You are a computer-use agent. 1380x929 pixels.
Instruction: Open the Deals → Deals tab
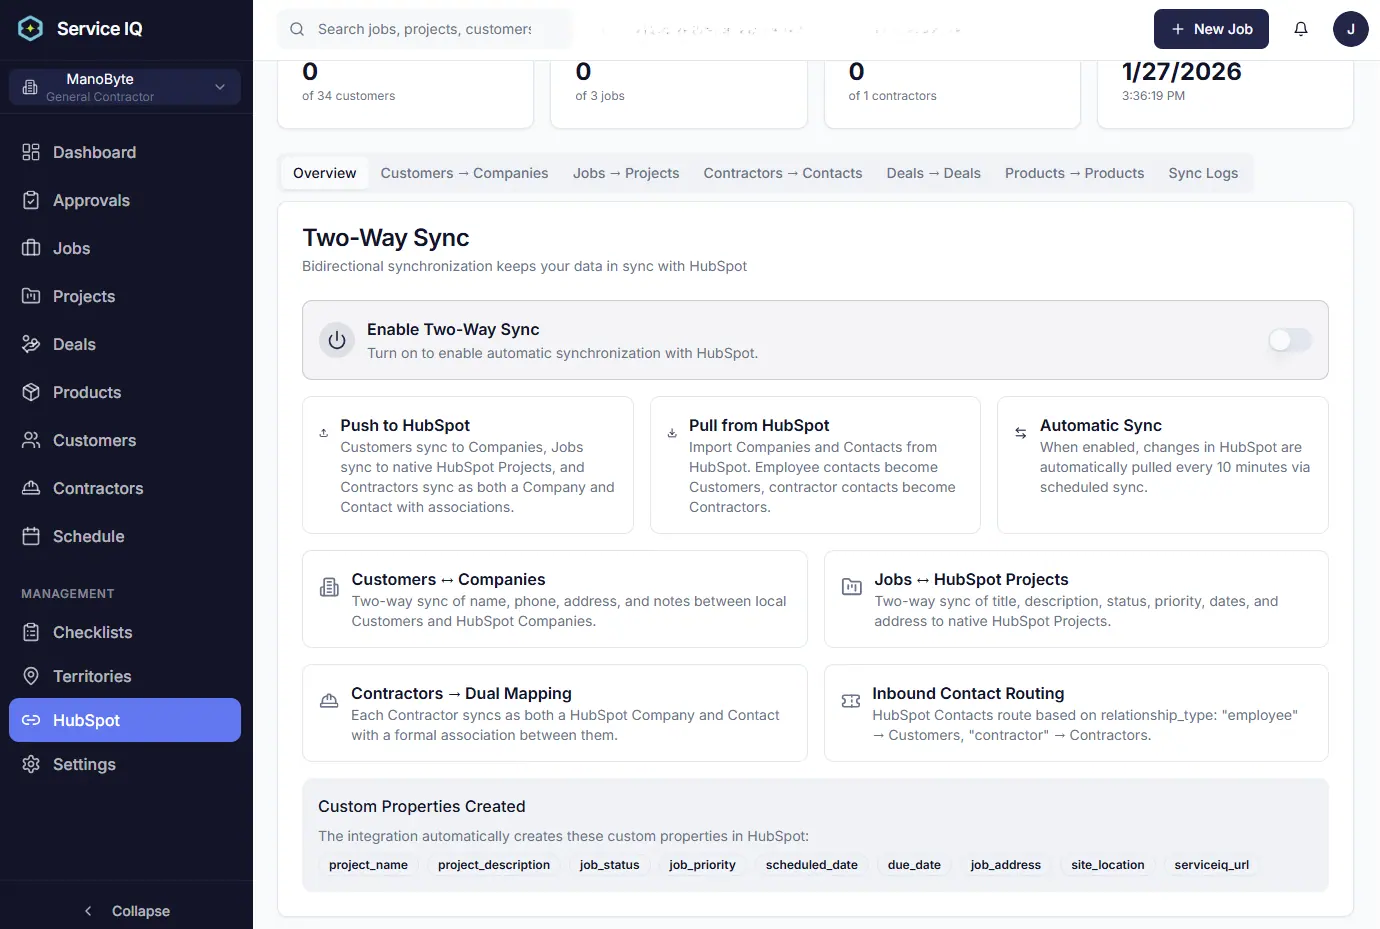tap(934, 173)
